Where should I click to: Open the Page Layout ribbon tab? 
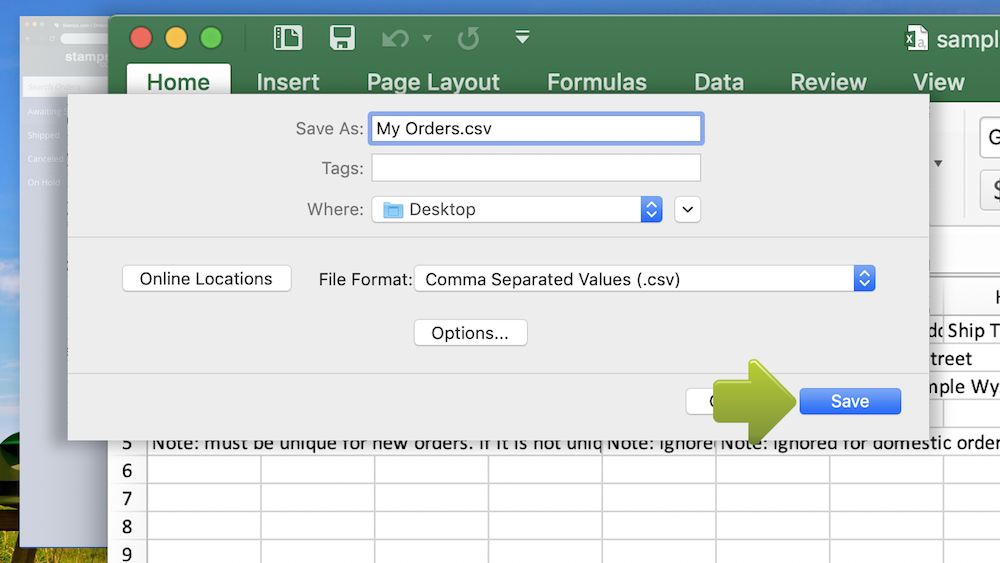pos(433,82)
